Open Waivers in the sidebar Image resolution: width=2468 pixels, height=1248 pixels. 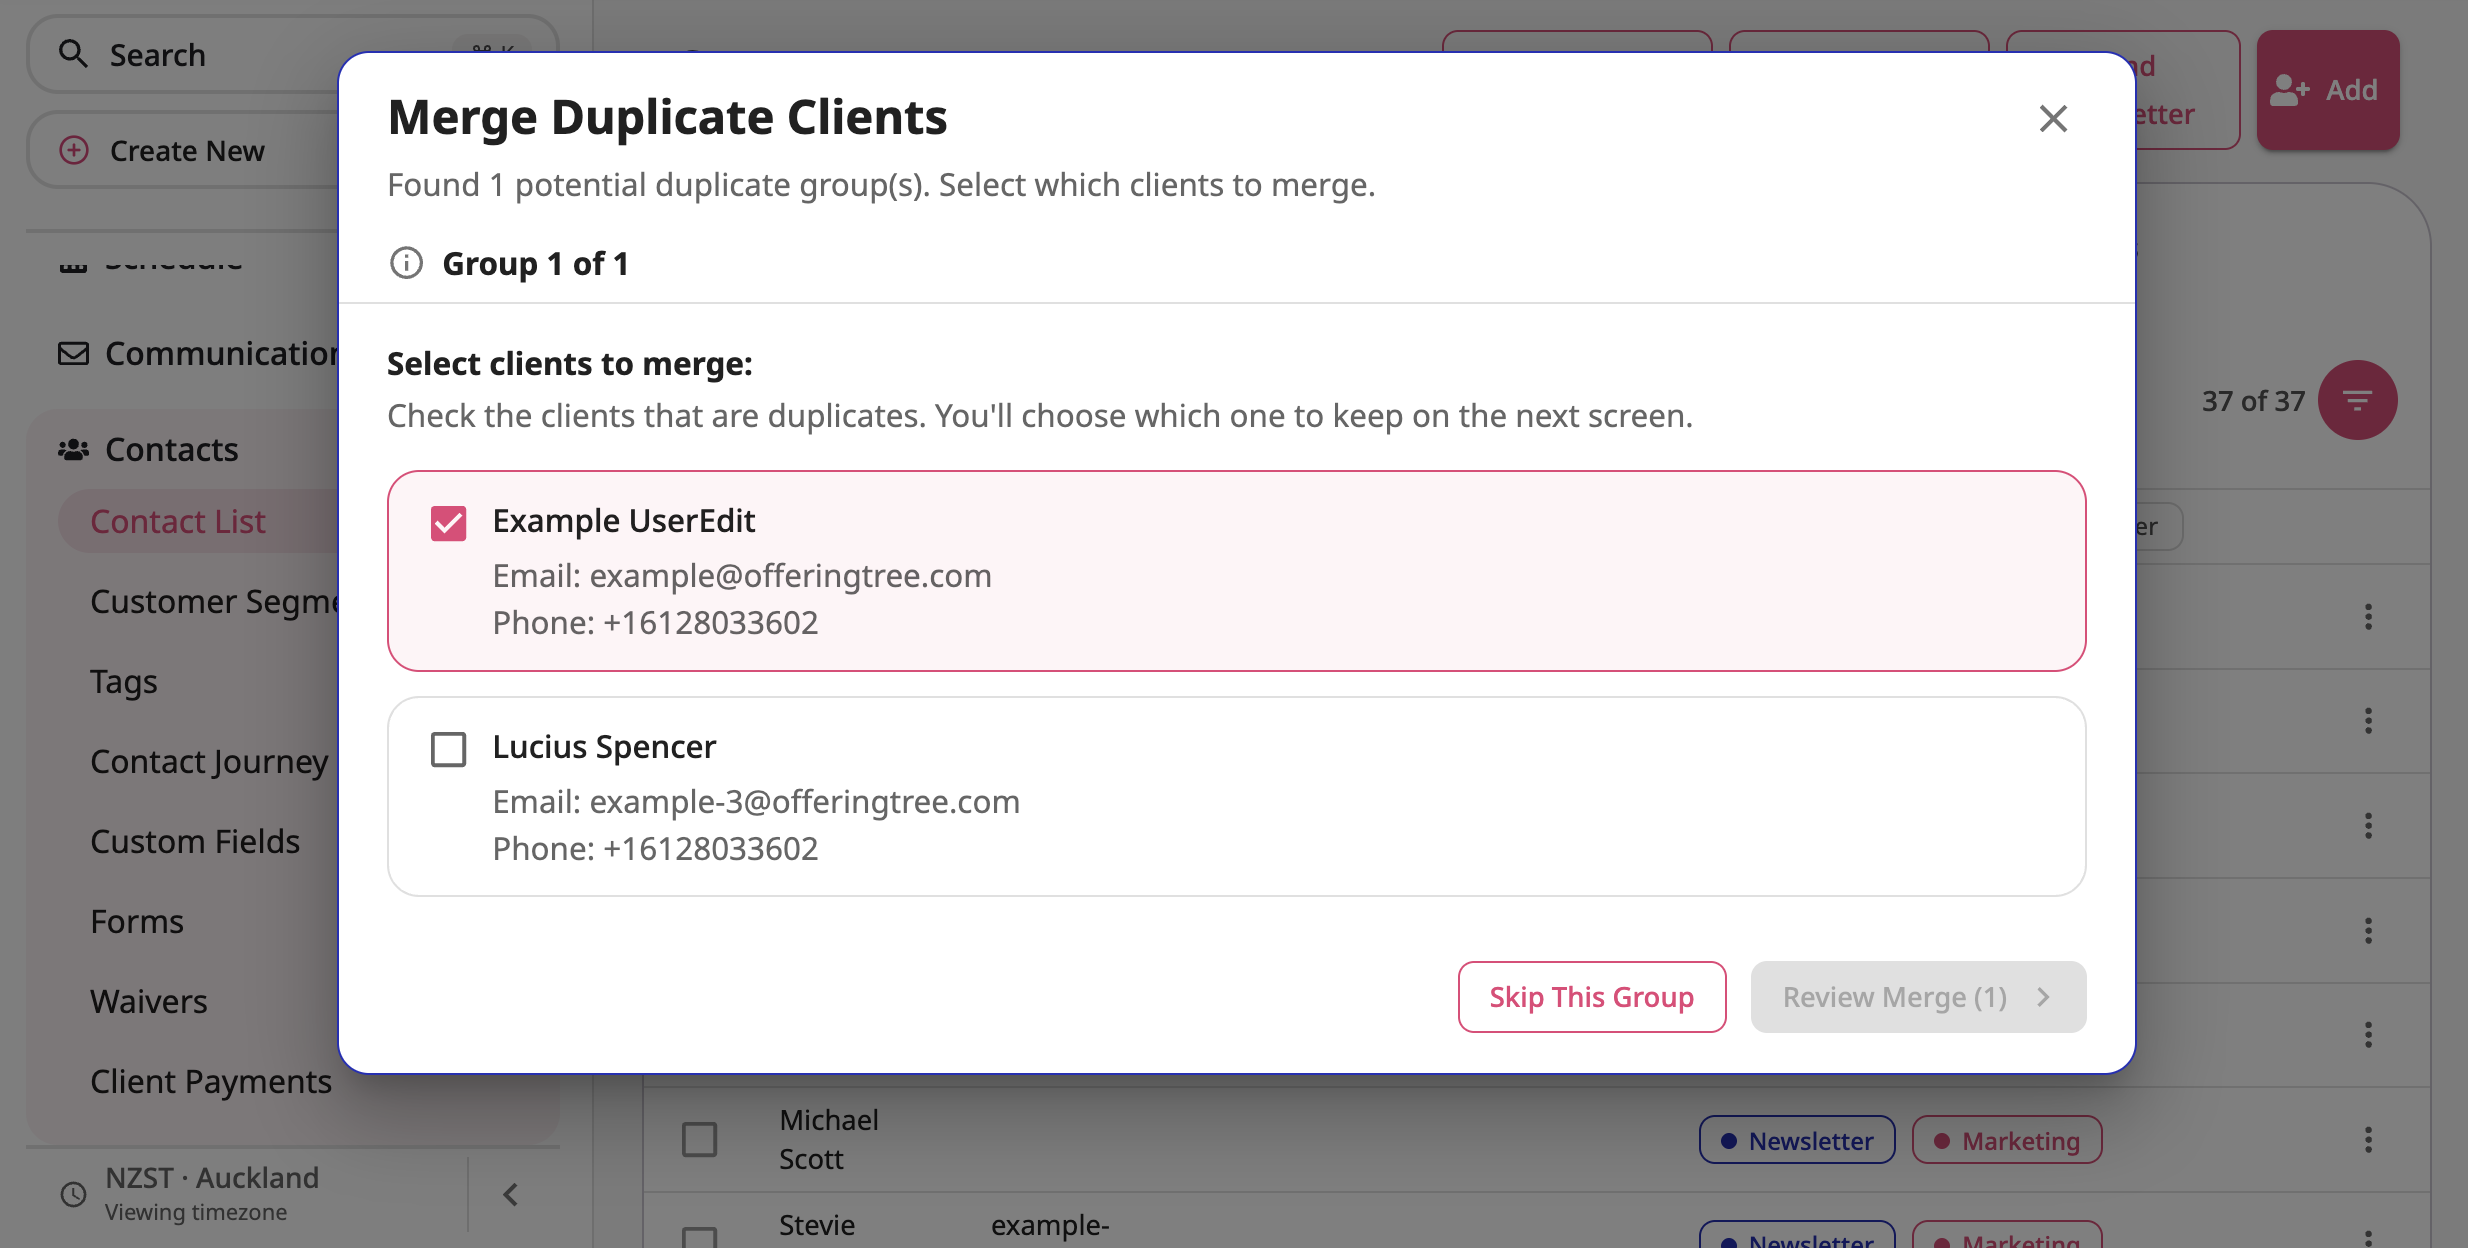[149, 1001]
